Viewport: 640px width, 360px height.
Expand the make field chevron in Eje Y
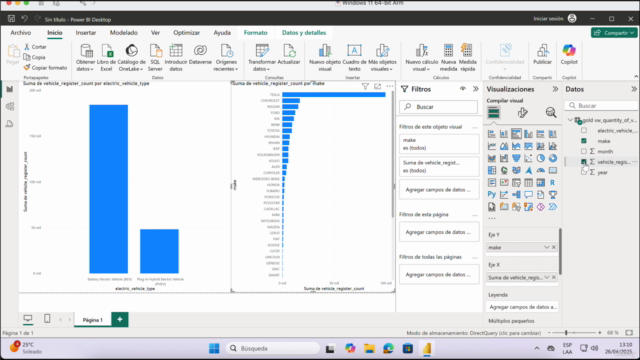pos(547,247)
